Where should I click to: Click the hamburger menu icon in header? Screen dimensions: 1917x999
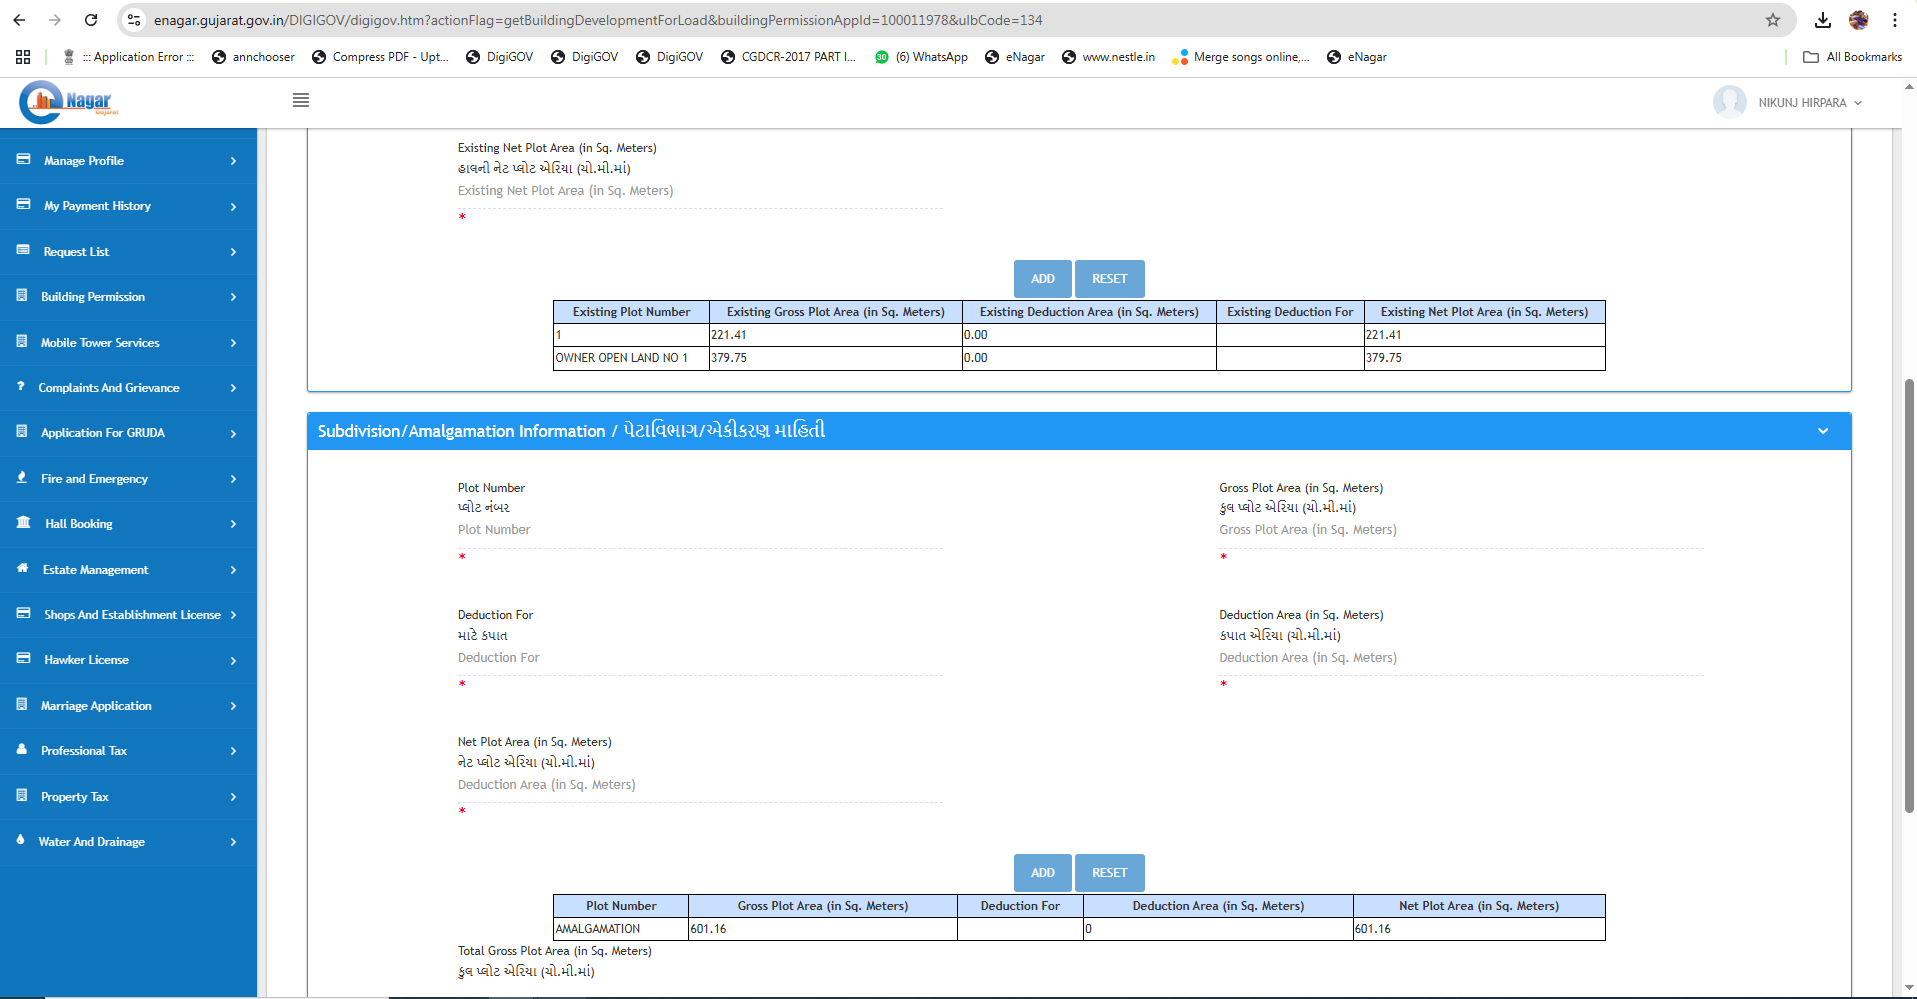tap(300, 100)
